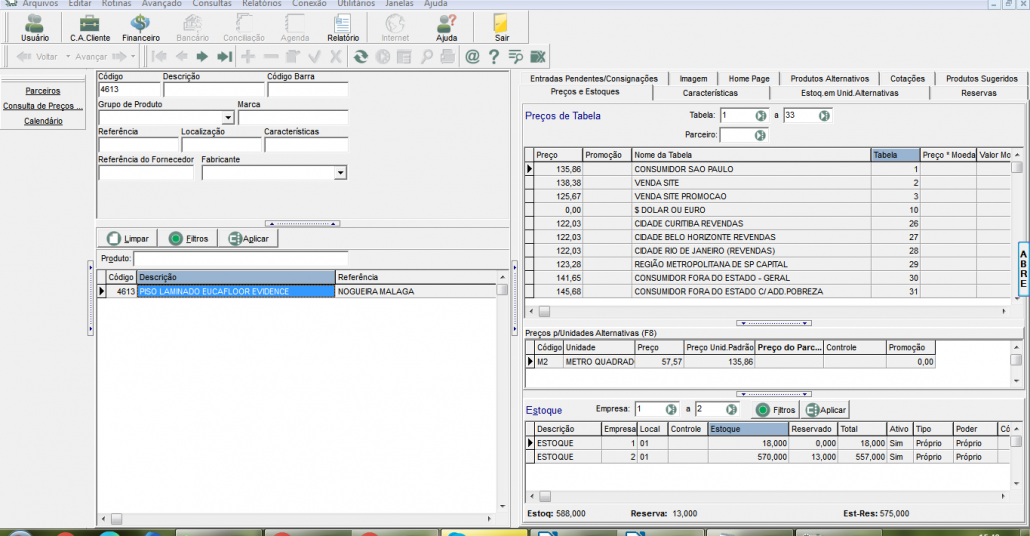Open the Relatório report icon
1030x536 pixels.
343,27
